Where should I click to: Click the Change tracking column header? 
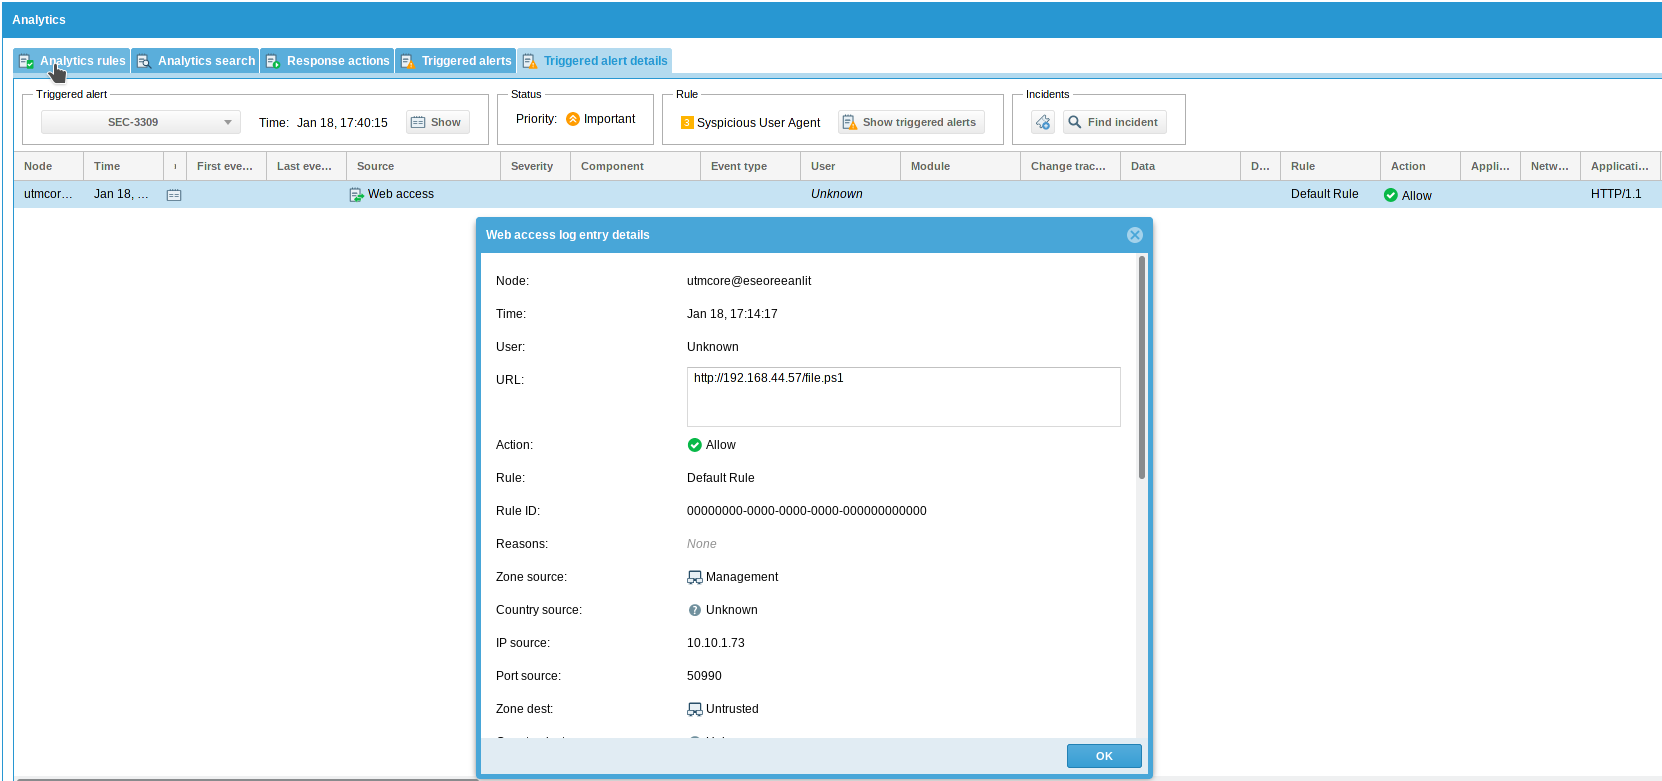pos(1070,166)
